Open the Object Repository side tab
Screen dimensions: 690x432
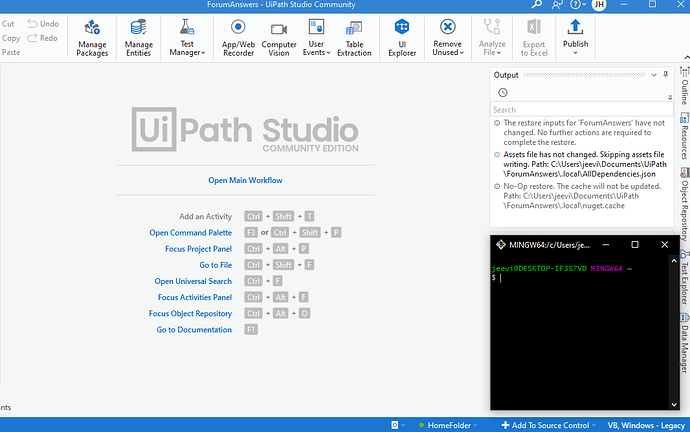[x=684, y=204]
